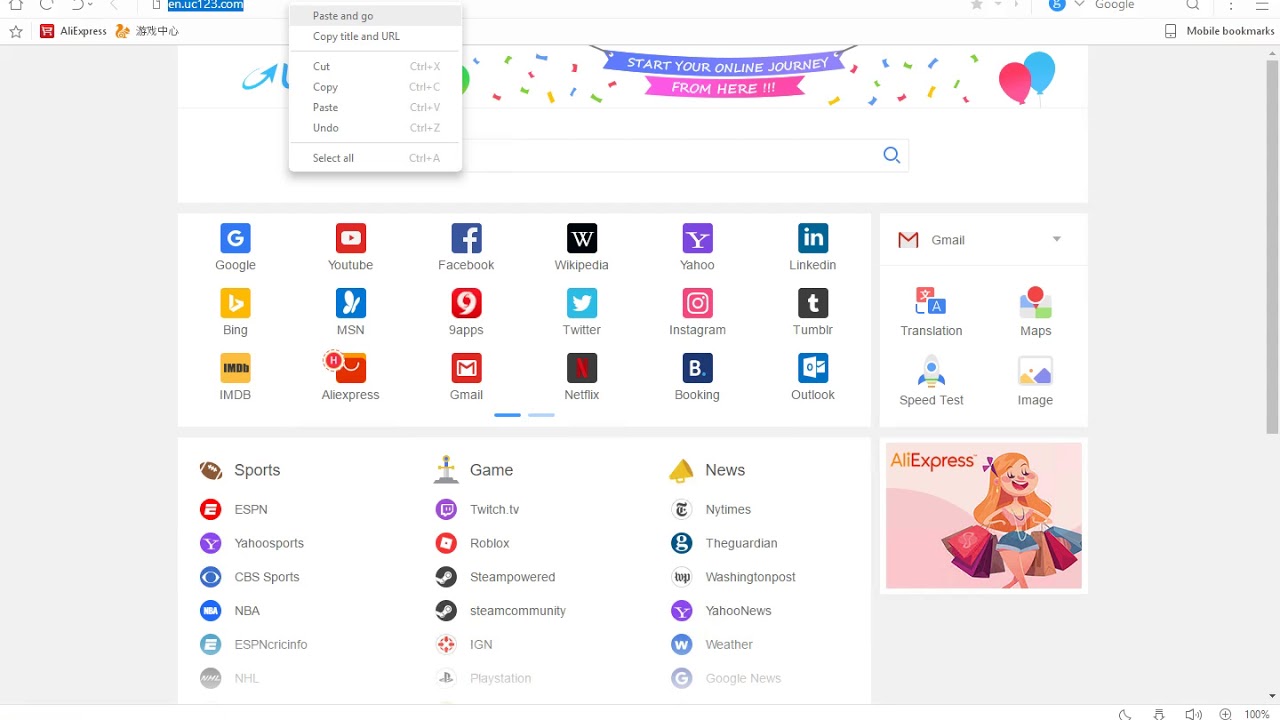1280x720 pixels.
Task: Open the MSN shortcut icon
Action: 350,303
